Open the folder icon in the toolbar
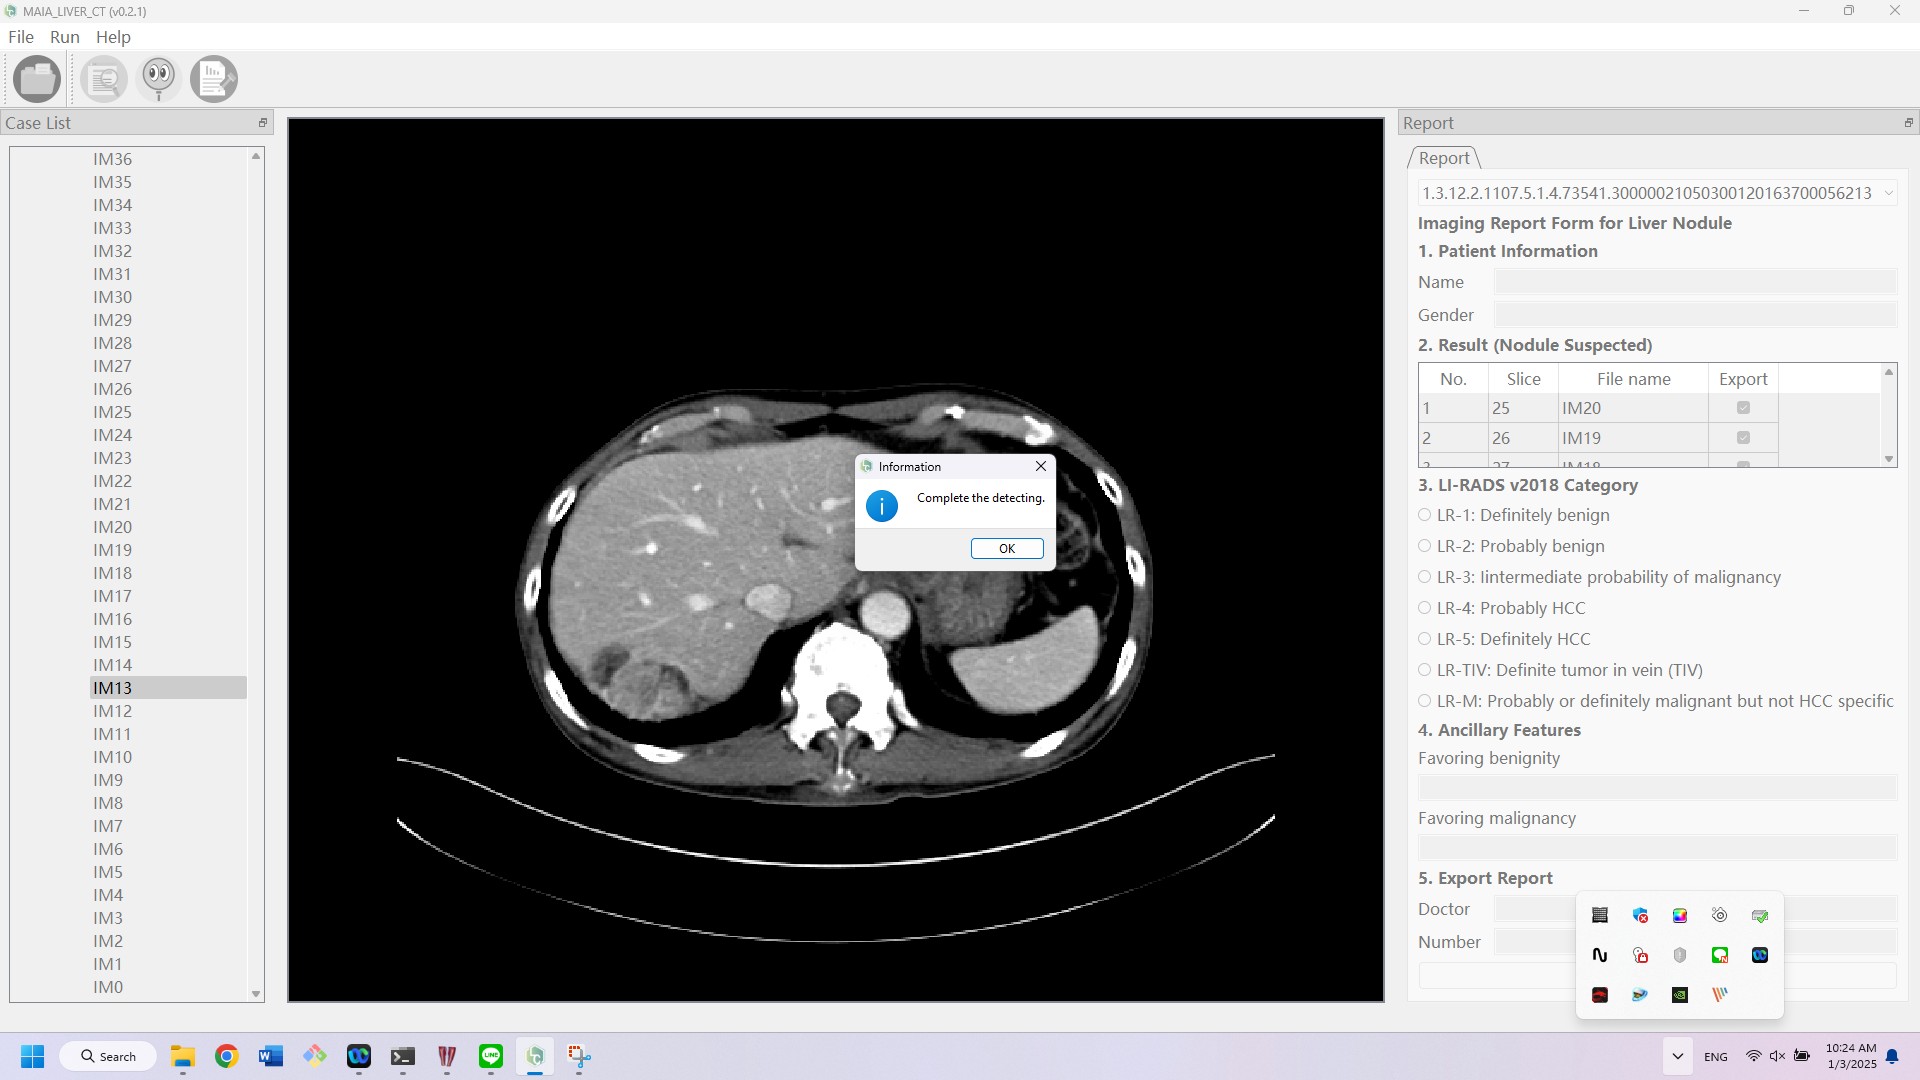The width and height of the screenshot is (1920, 1080). 37,79
